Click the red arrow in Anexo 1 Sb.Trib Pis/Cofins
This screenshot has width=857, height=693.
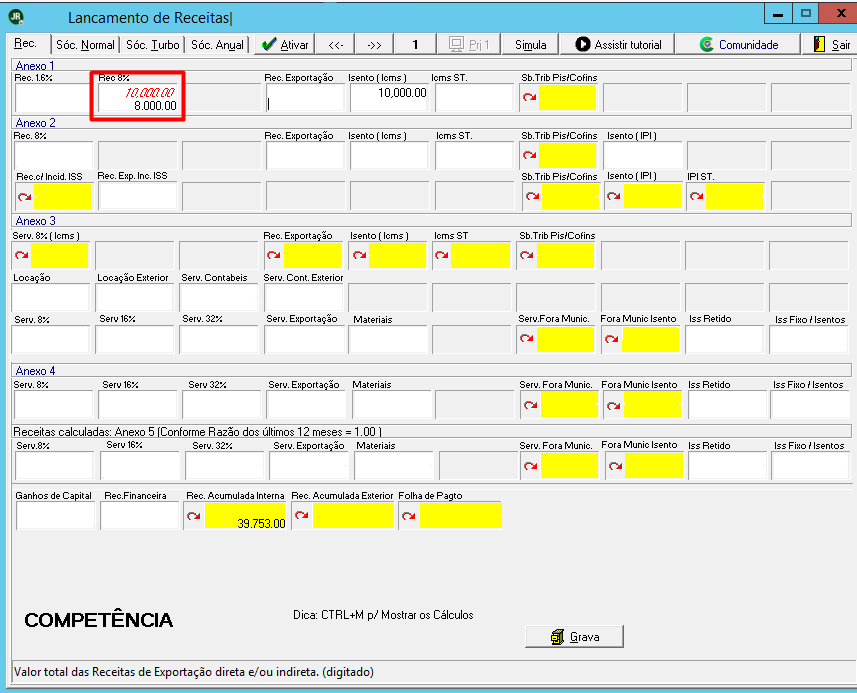click(x=529, y=97)
